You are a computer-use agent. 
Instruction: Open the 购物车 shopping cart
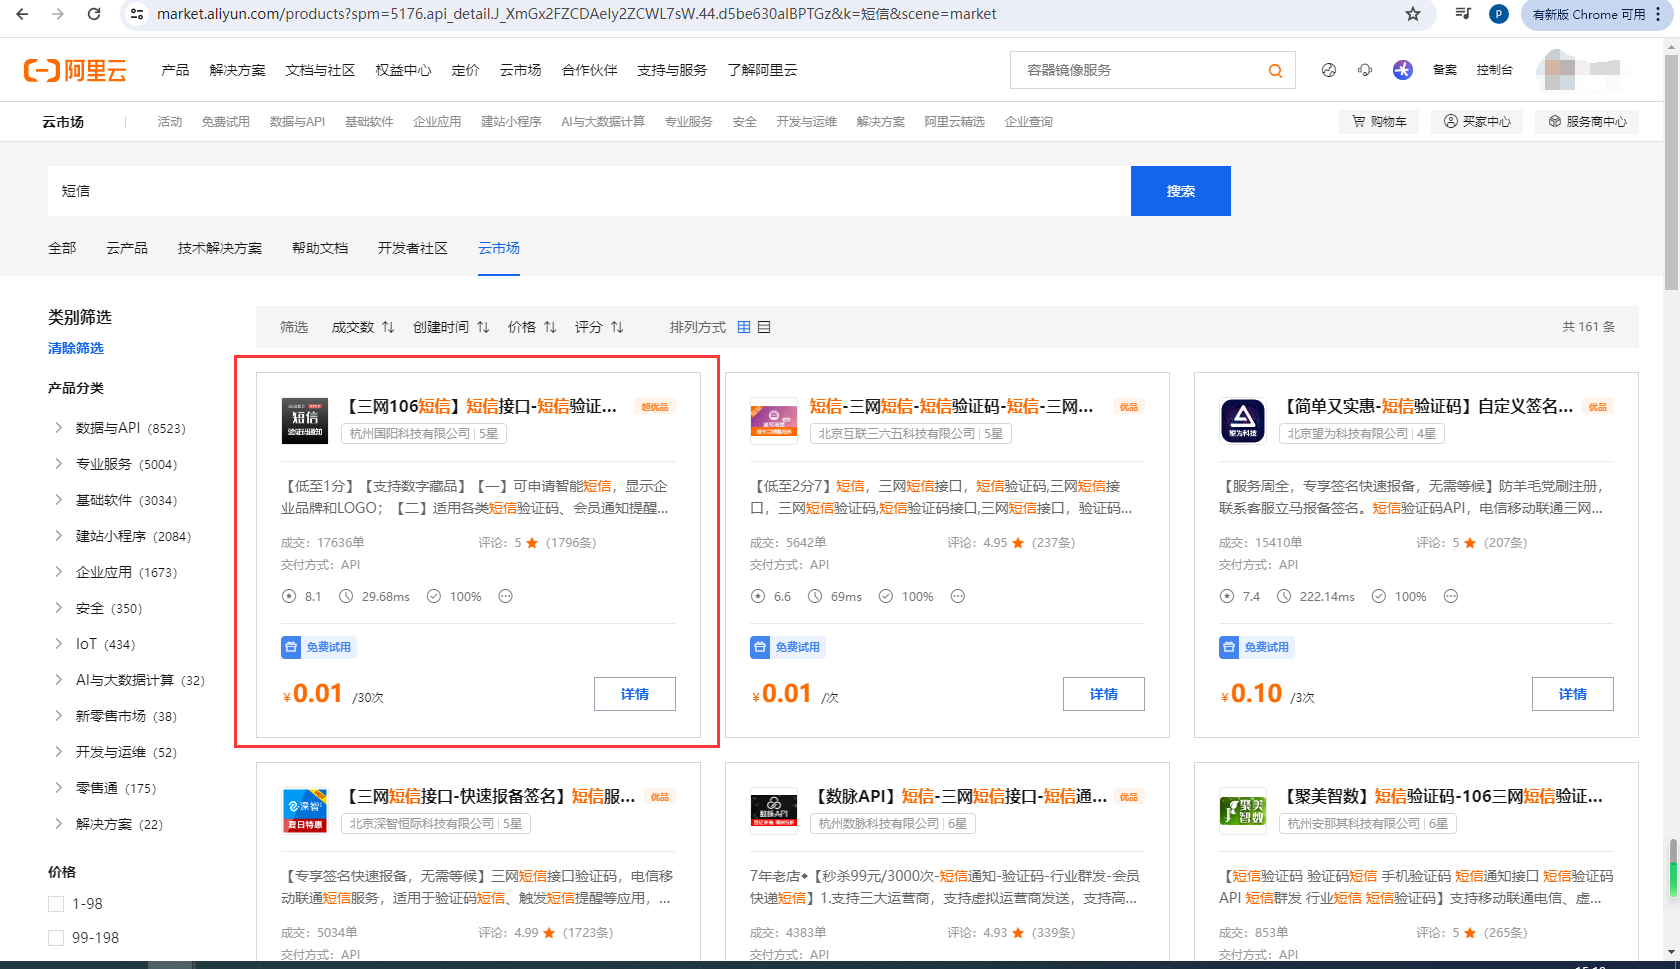coord(1379,121)
